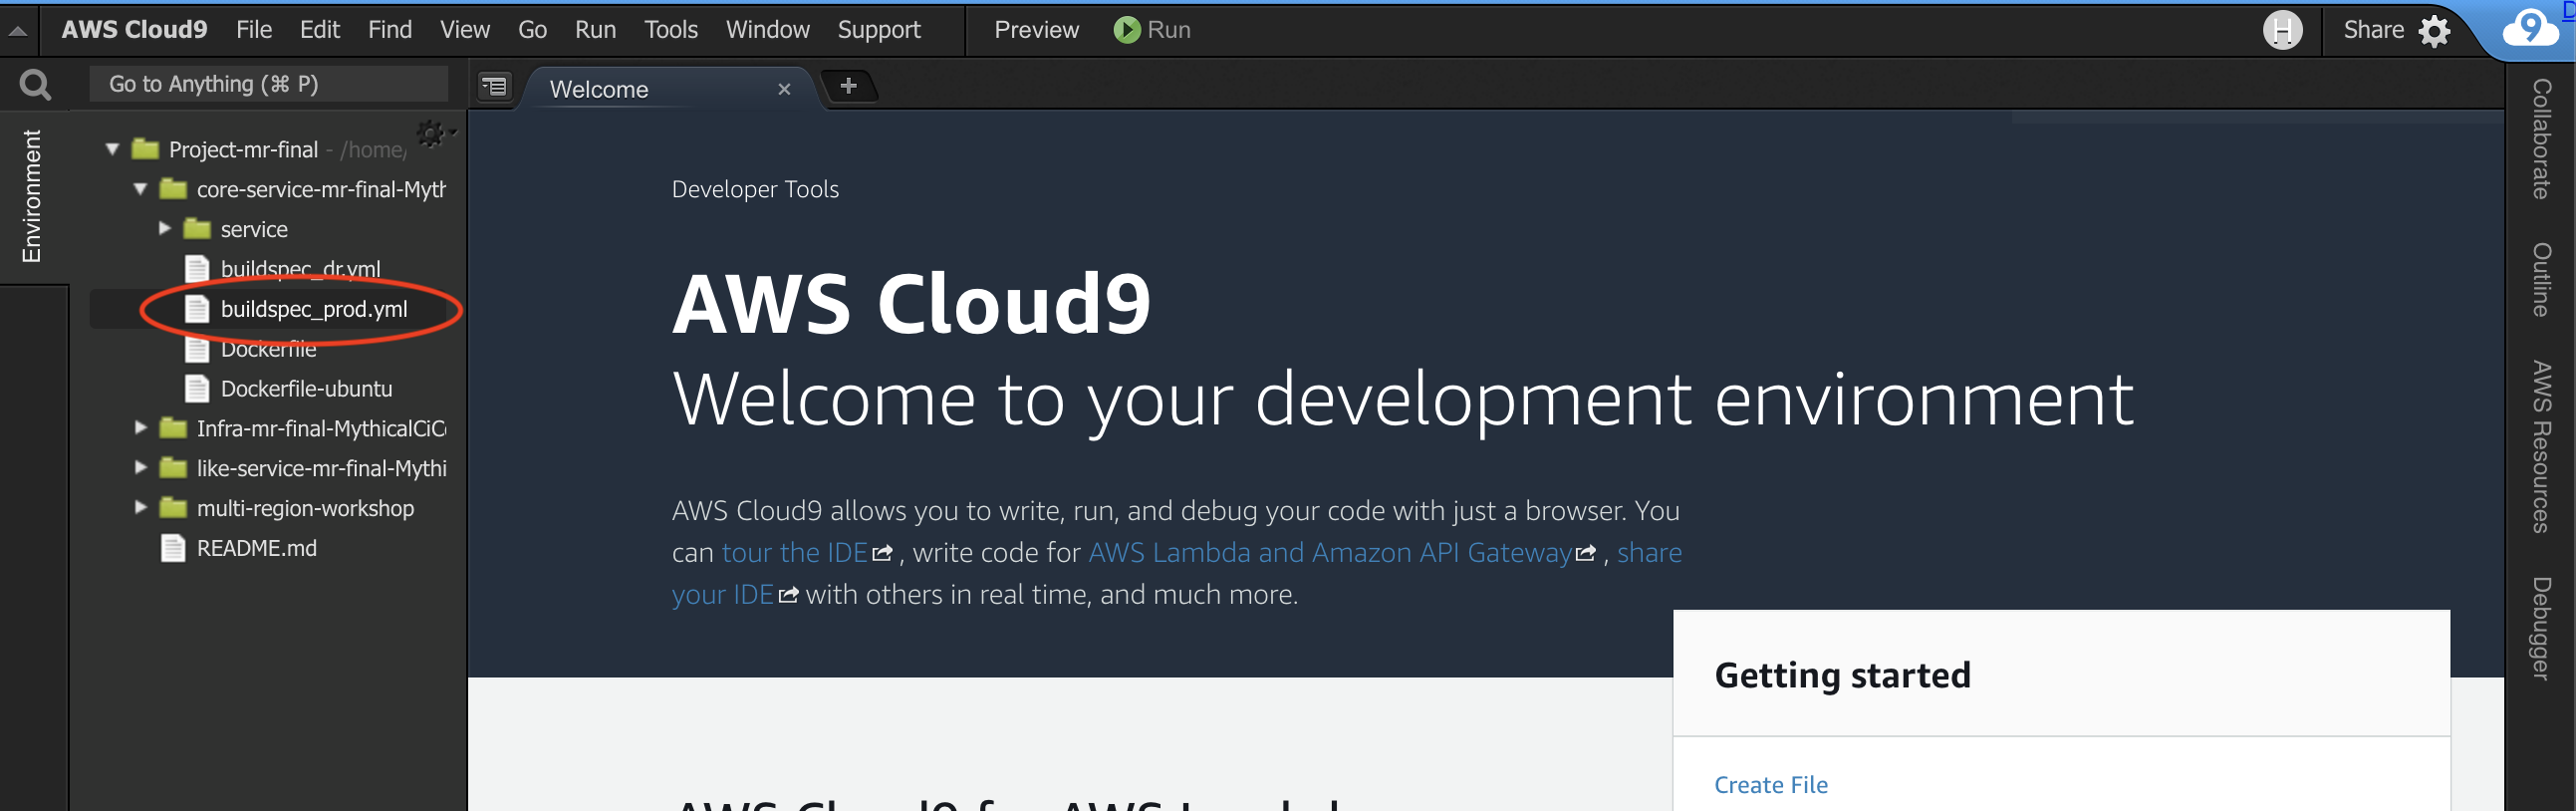Viewport: 2576px width, 811px height.
Task: Add a new tab with plus button
Action: coord(848,86)
